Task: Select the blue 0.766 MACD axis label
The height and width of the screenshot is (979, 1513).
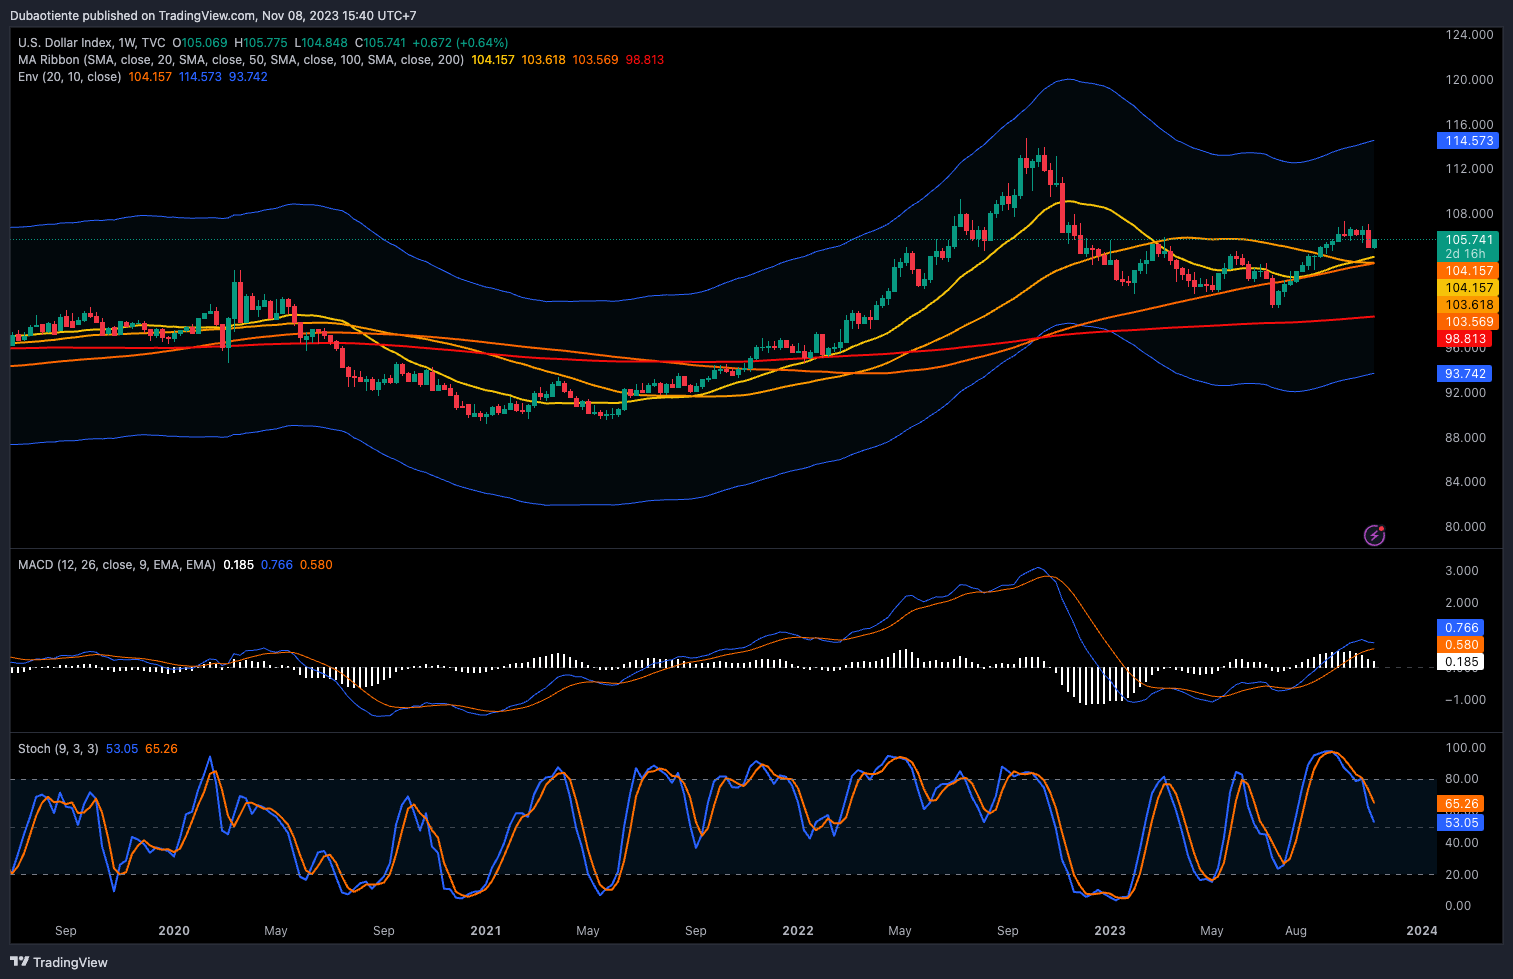Action: tap(1461, 628)
